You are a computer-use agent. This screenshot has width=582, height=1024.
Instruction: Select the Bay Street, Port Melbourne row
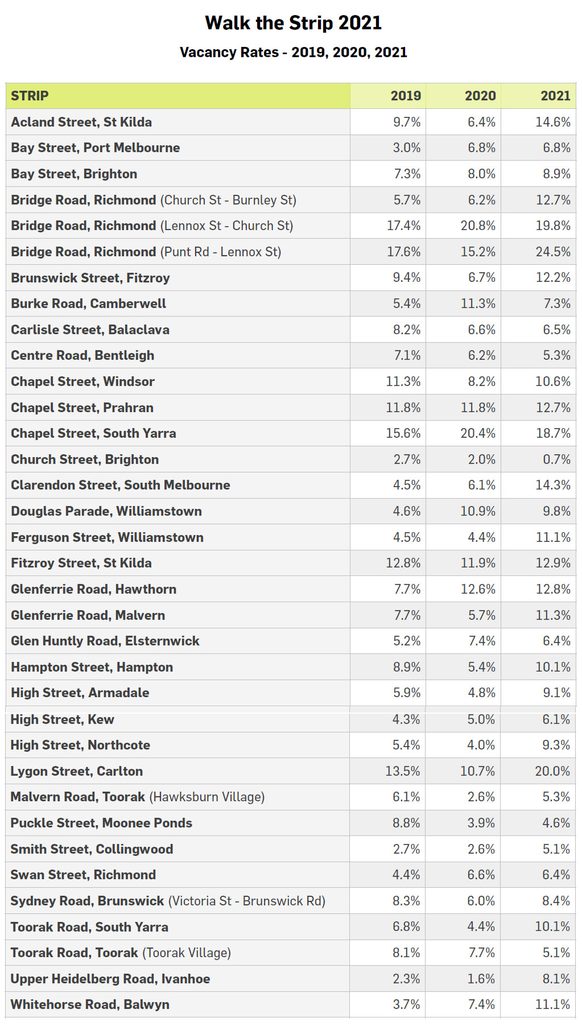291,148
